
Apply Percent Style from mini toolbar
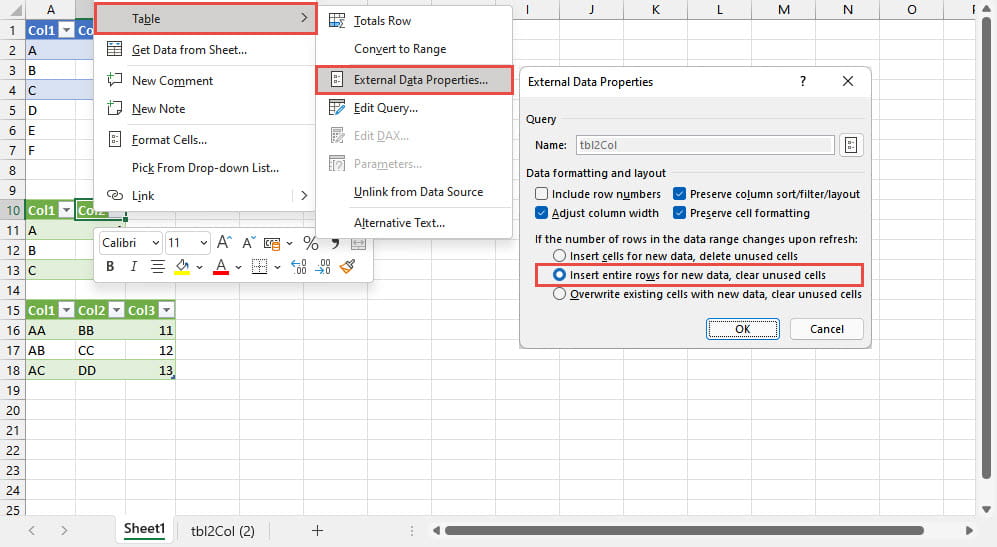[x=310, y=242]
